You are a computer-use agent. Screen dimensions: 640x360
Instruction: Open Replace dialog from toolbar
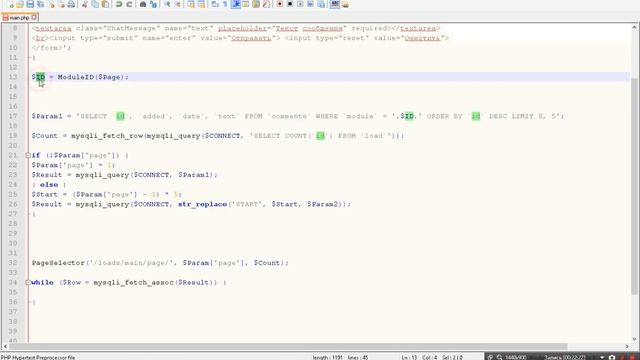(153, 4)
